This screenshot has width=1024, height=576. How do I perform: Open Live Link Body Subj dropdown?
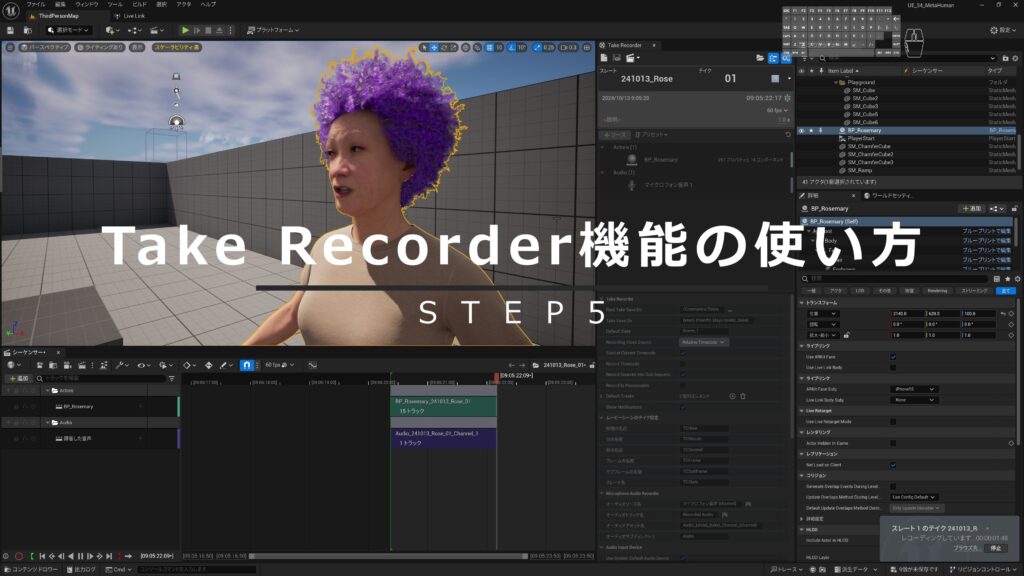913,400
